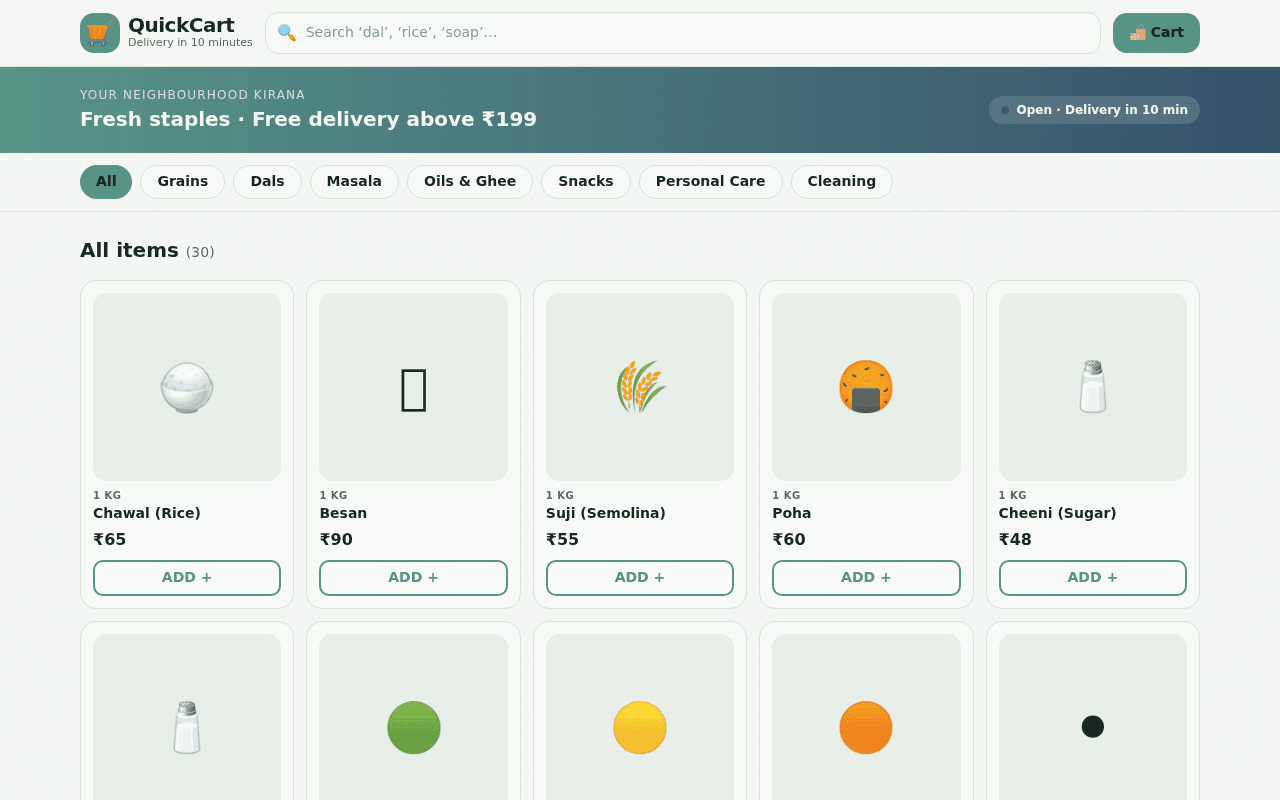Image resolution: width=1280 pixels, height=800 pixels.
Task: Click the salt shaker image in second row
Action: coord(187,728)
